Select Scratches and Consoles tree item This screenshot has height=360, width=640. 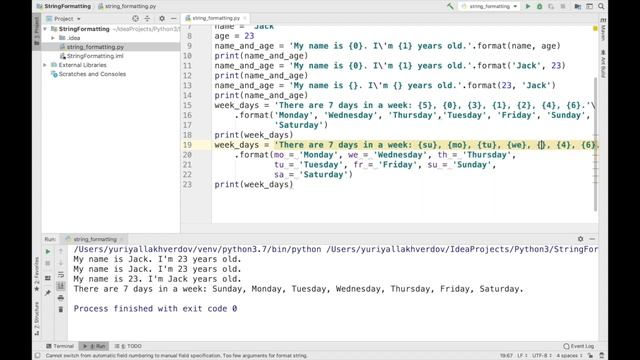[x=92, y=74]
